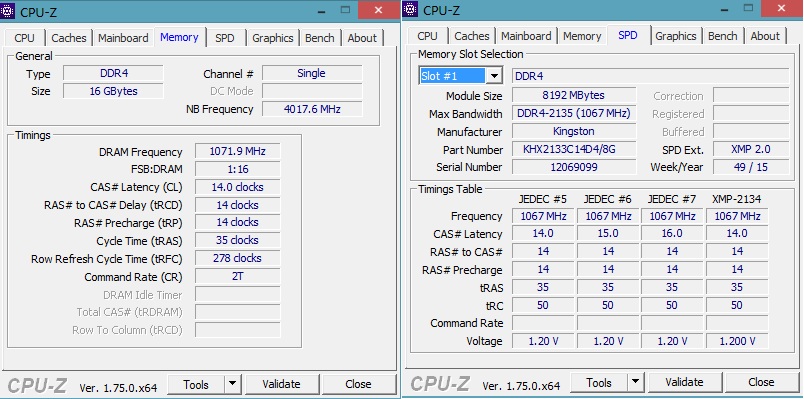804x399 pixels.
Task: Click Validate button in right window
Action: coord(684,382)
